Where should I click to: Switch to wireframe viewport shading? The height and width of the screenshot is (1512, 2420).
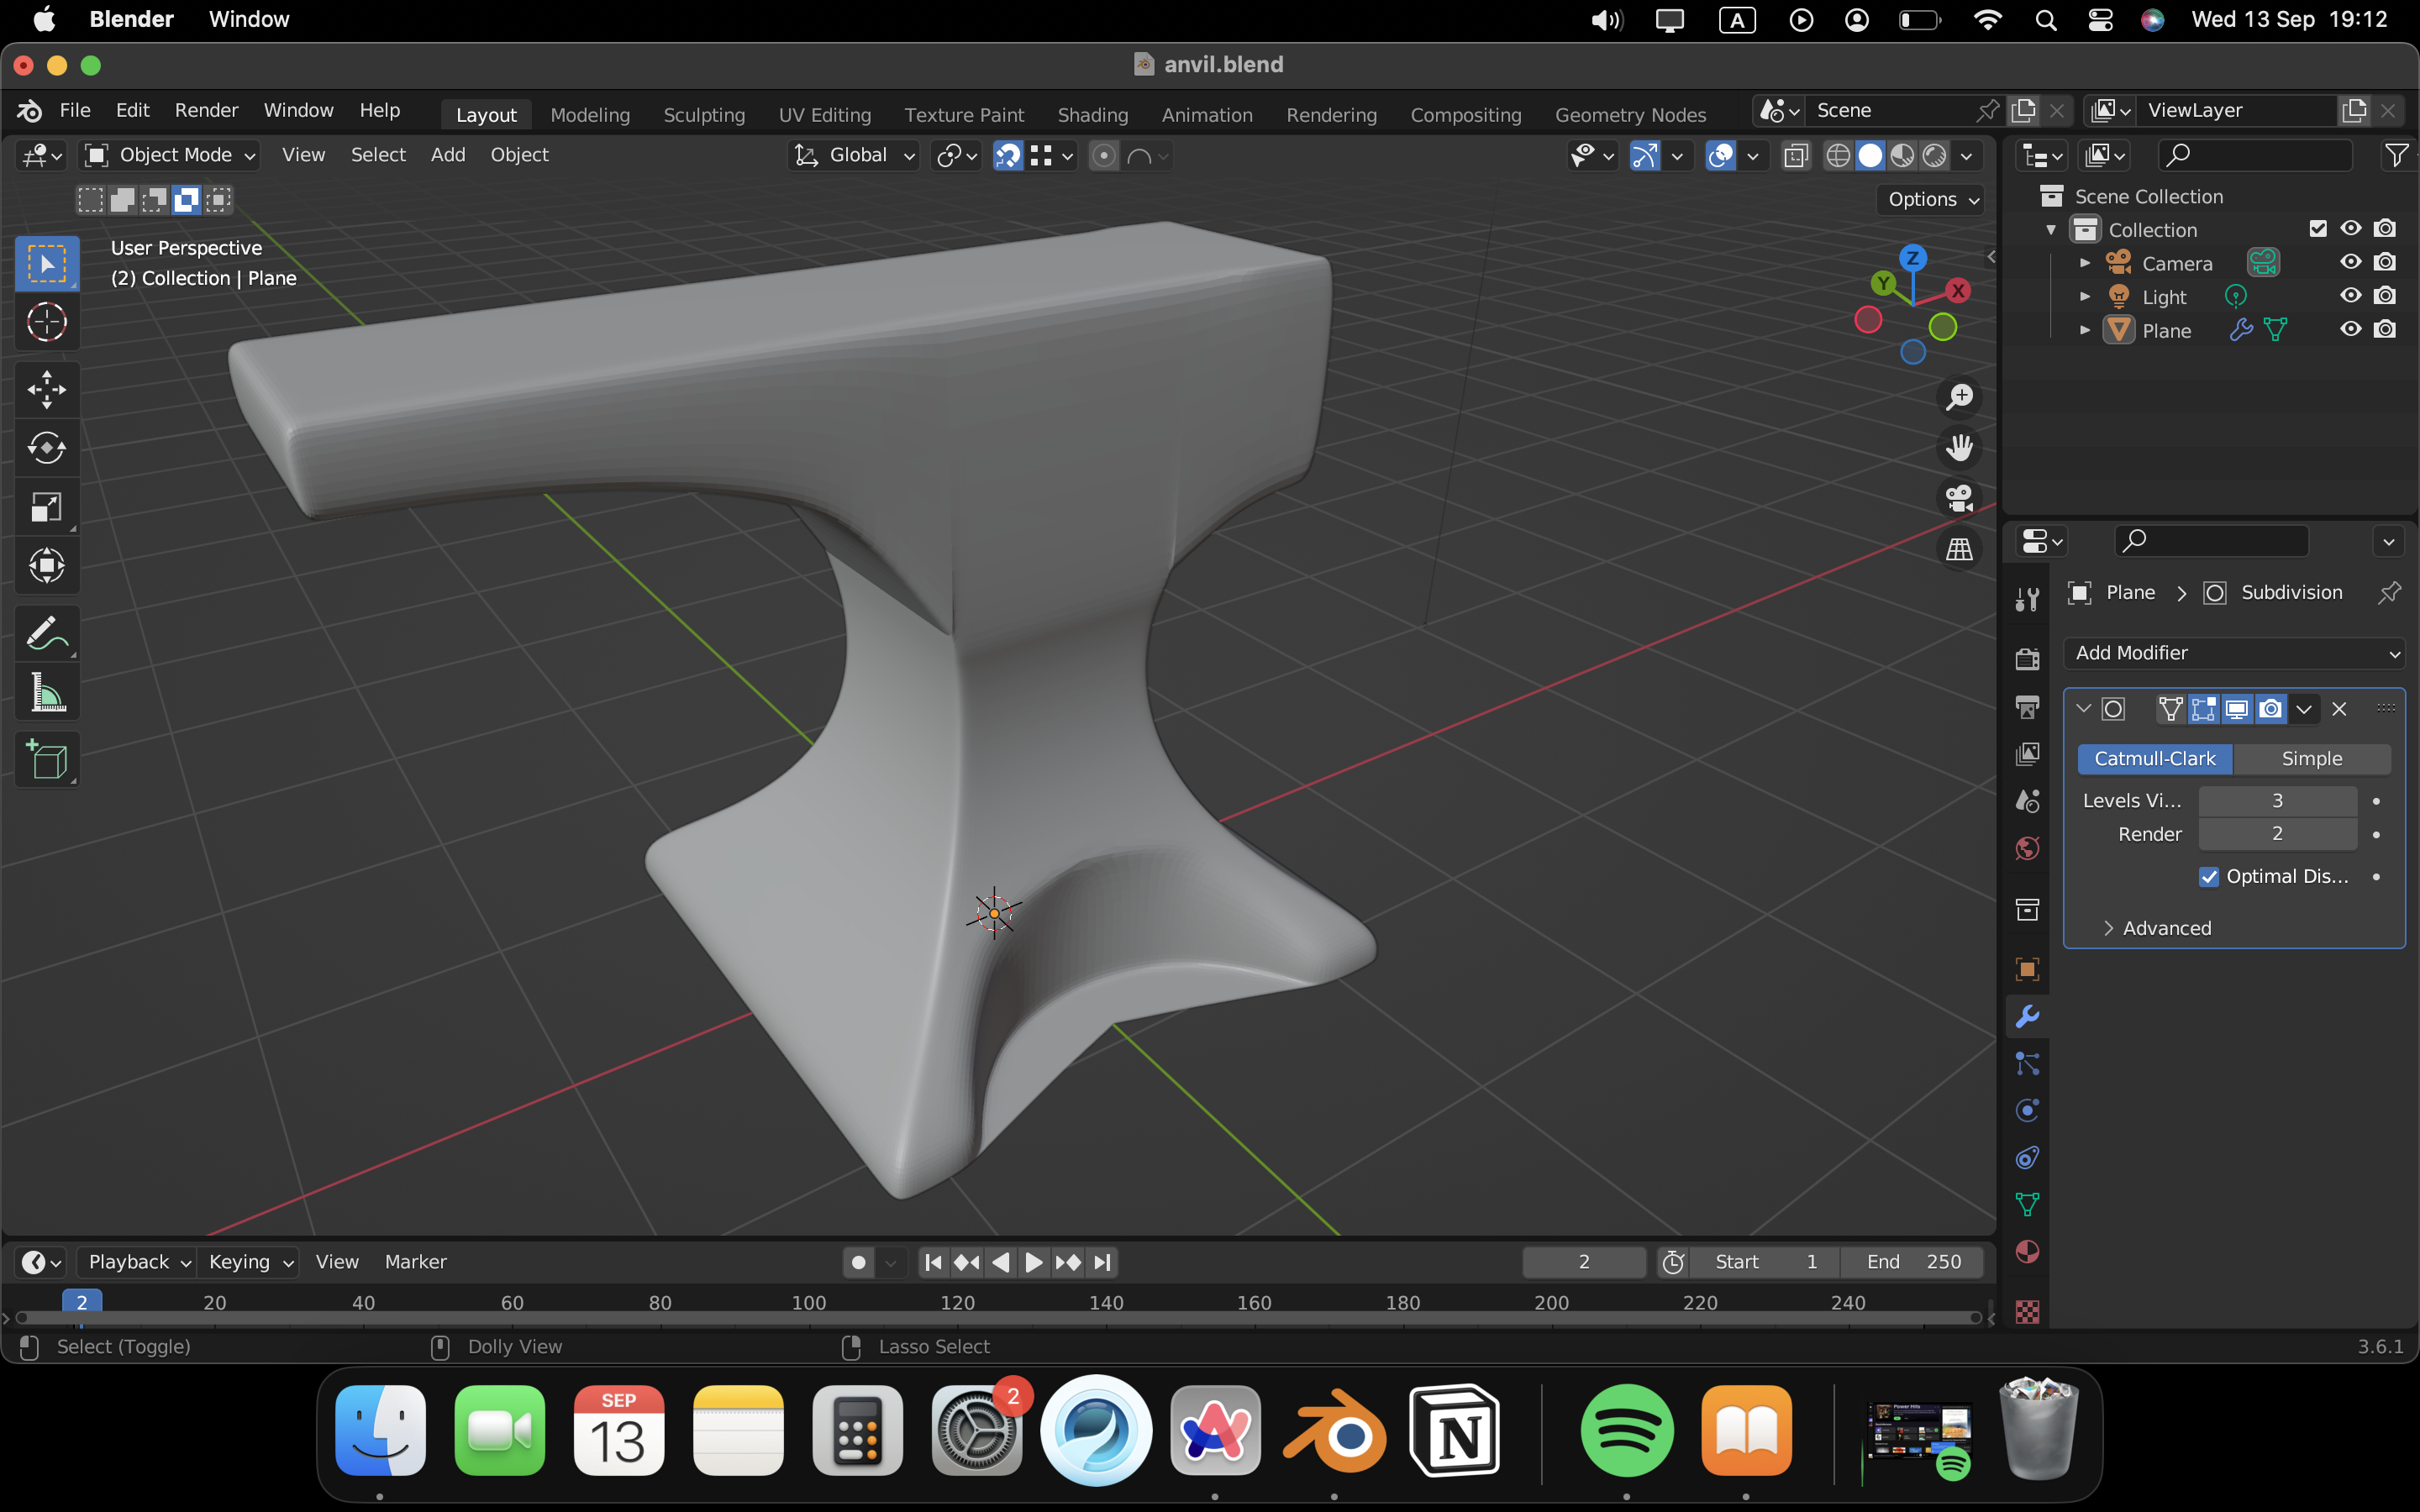(1838, 156)
